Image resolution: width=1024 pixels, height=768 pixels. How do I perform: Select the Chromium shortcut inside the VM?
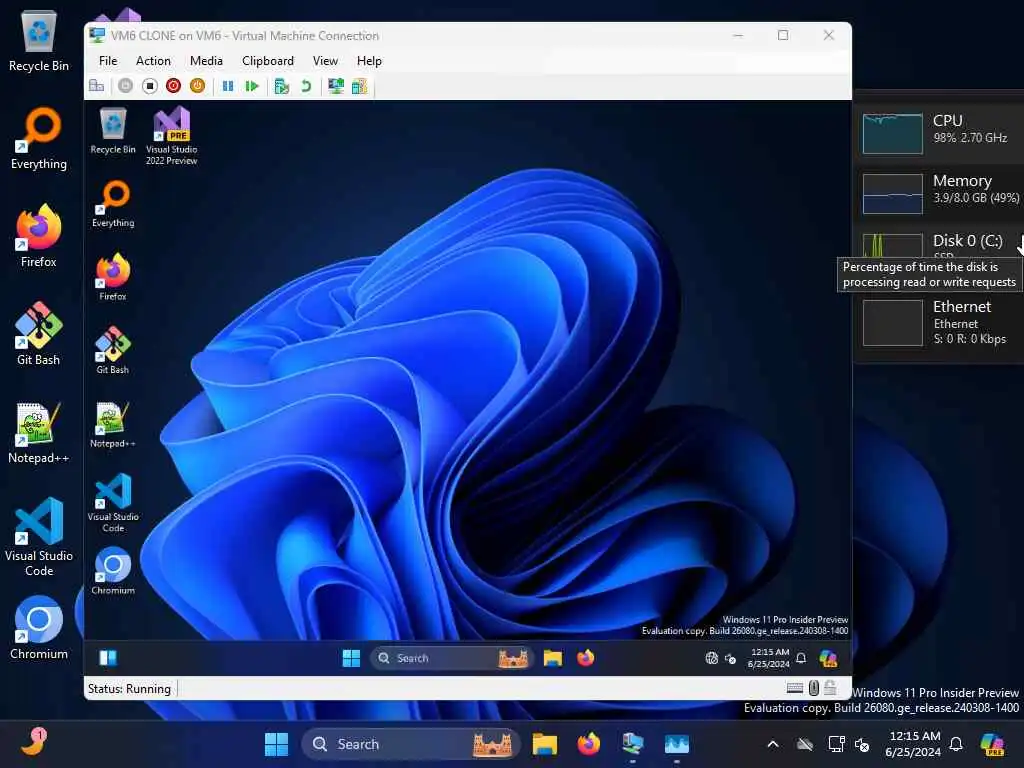(x=113, y=571)
